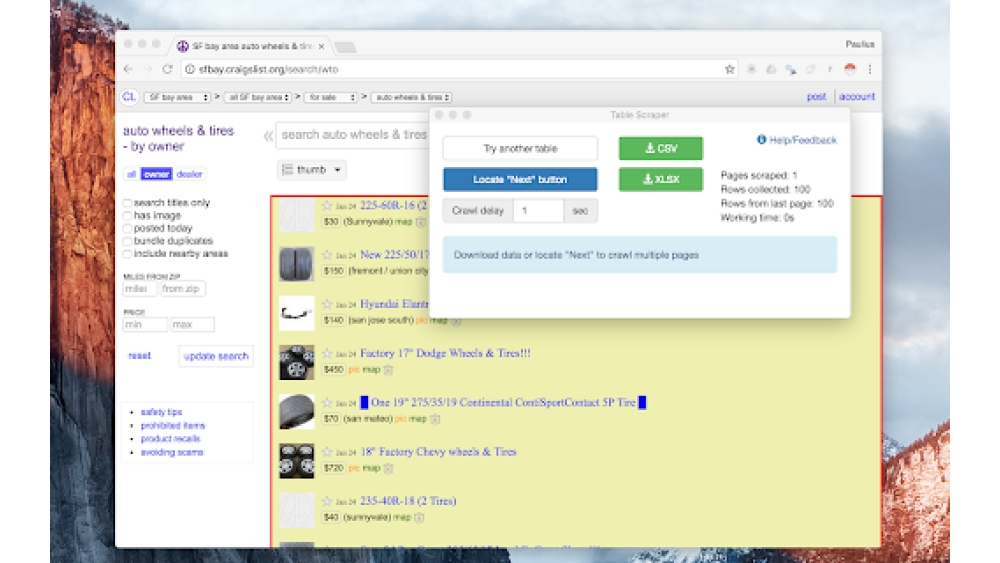Image resolution: width=1000 pixels, height=563 pixels.
Task: Enable search titles only checkbox
Action: (128, 203)
